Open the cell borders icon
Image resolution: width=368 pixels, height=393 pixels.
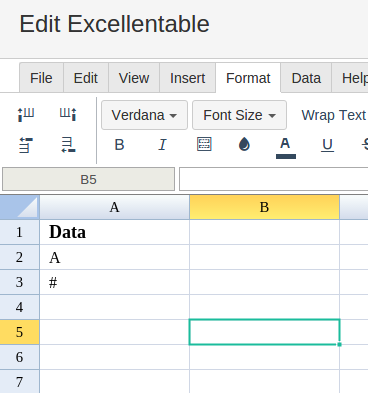point(204,144)
